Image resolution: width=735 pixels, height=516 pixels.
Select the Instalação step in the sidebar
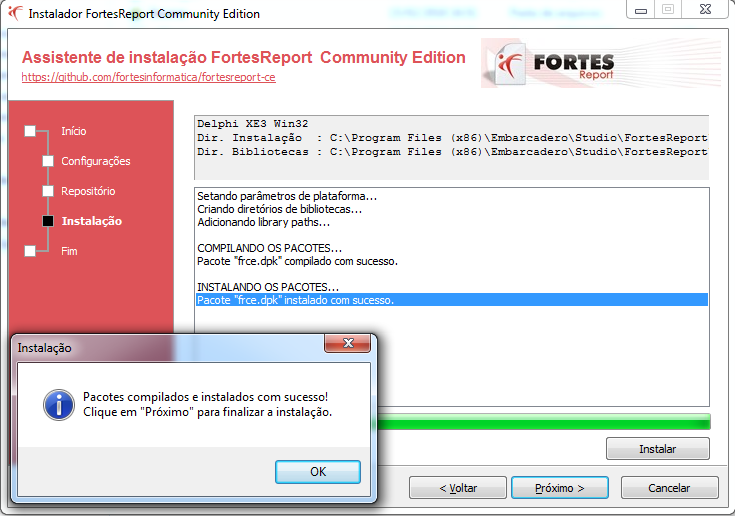(x=91, y=221)
